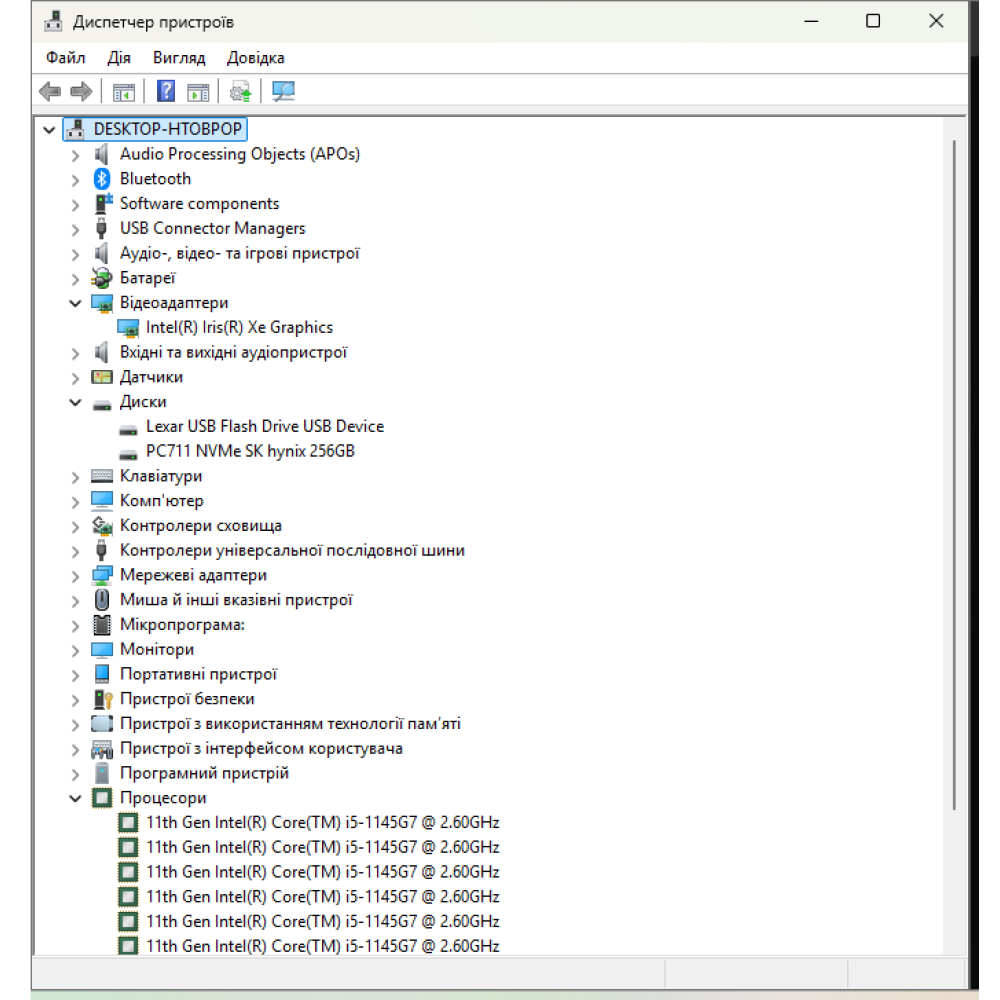The image size is (1000, 1000).
Task: Maximize the Диспетчер пристроїв window
Action: tap(873, 22)
